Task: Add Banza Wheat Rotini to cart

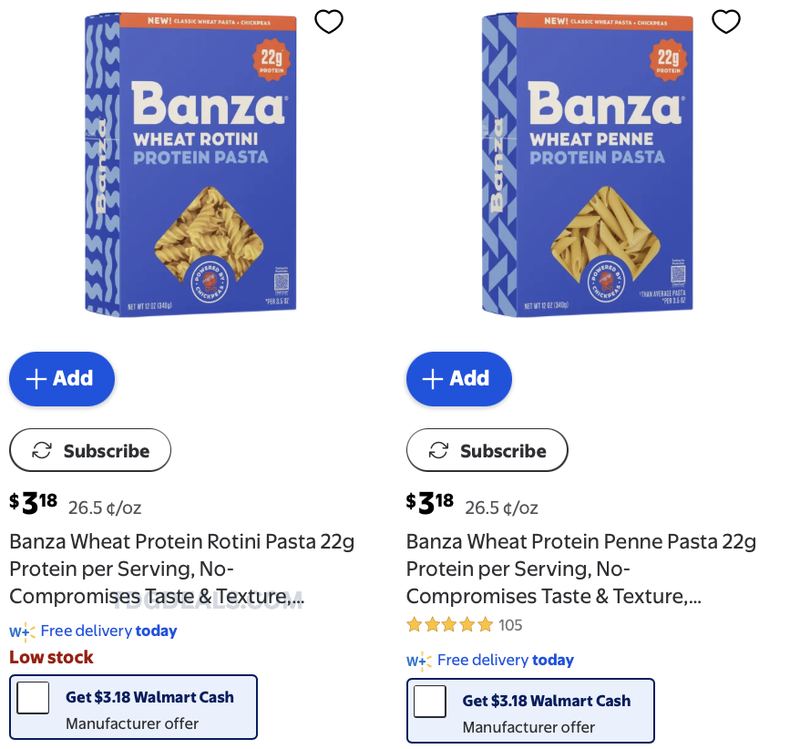Action: (62, 379)
